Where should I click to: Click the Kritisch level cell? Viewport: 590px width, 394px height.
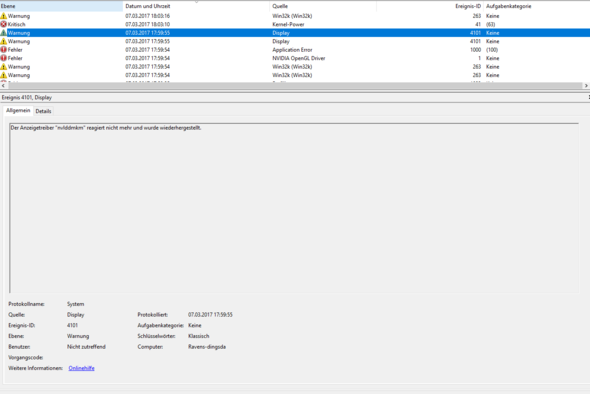tap(17, 24)
